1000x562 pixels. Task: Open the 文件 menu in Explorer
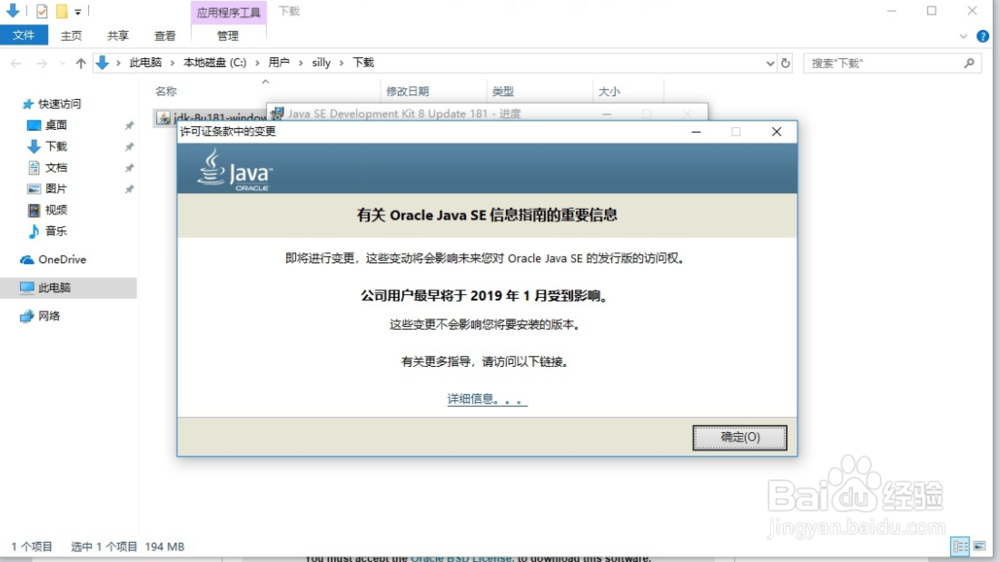[24, 35]
